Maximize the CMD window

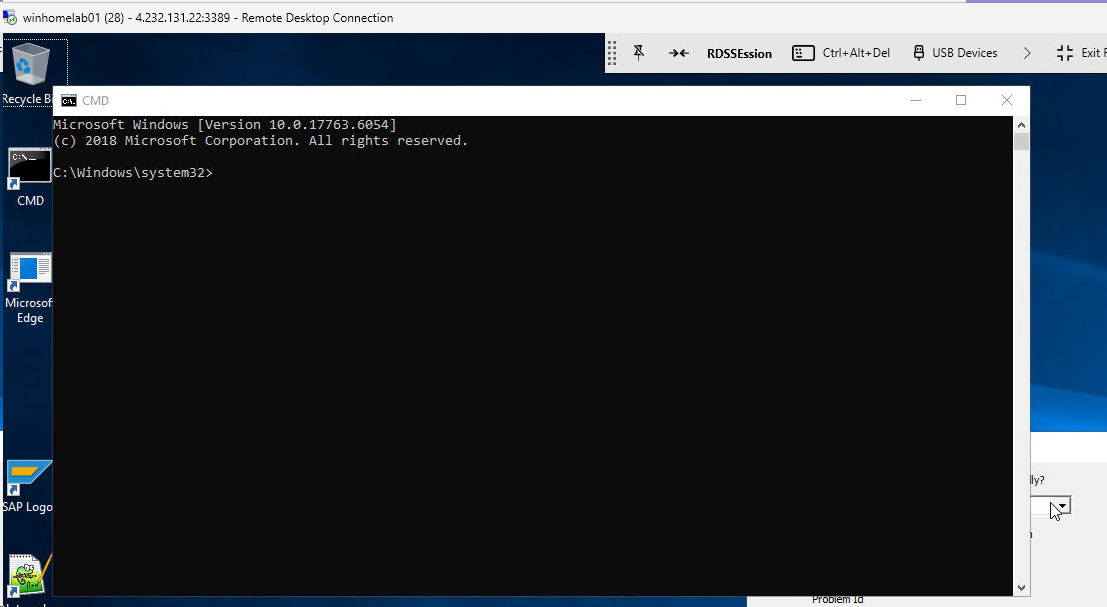(x=961, y=100)
